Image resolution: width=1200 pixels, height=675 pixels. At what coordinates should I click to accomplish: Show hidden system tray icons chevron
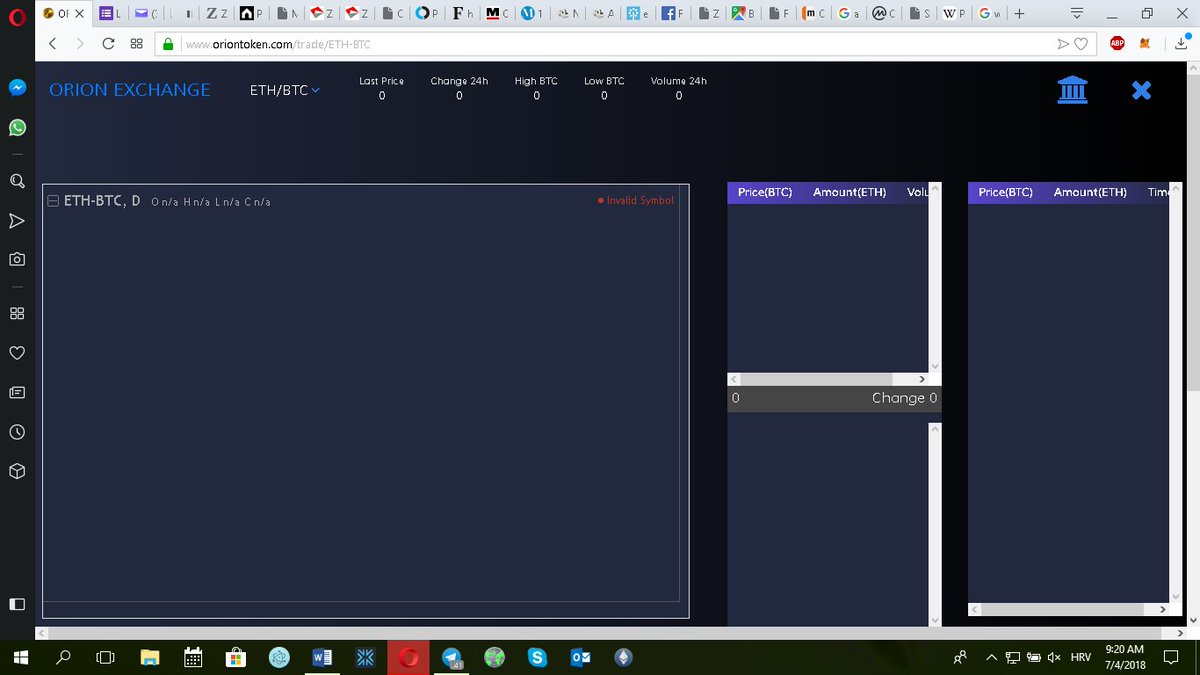[x=991, y=657]
